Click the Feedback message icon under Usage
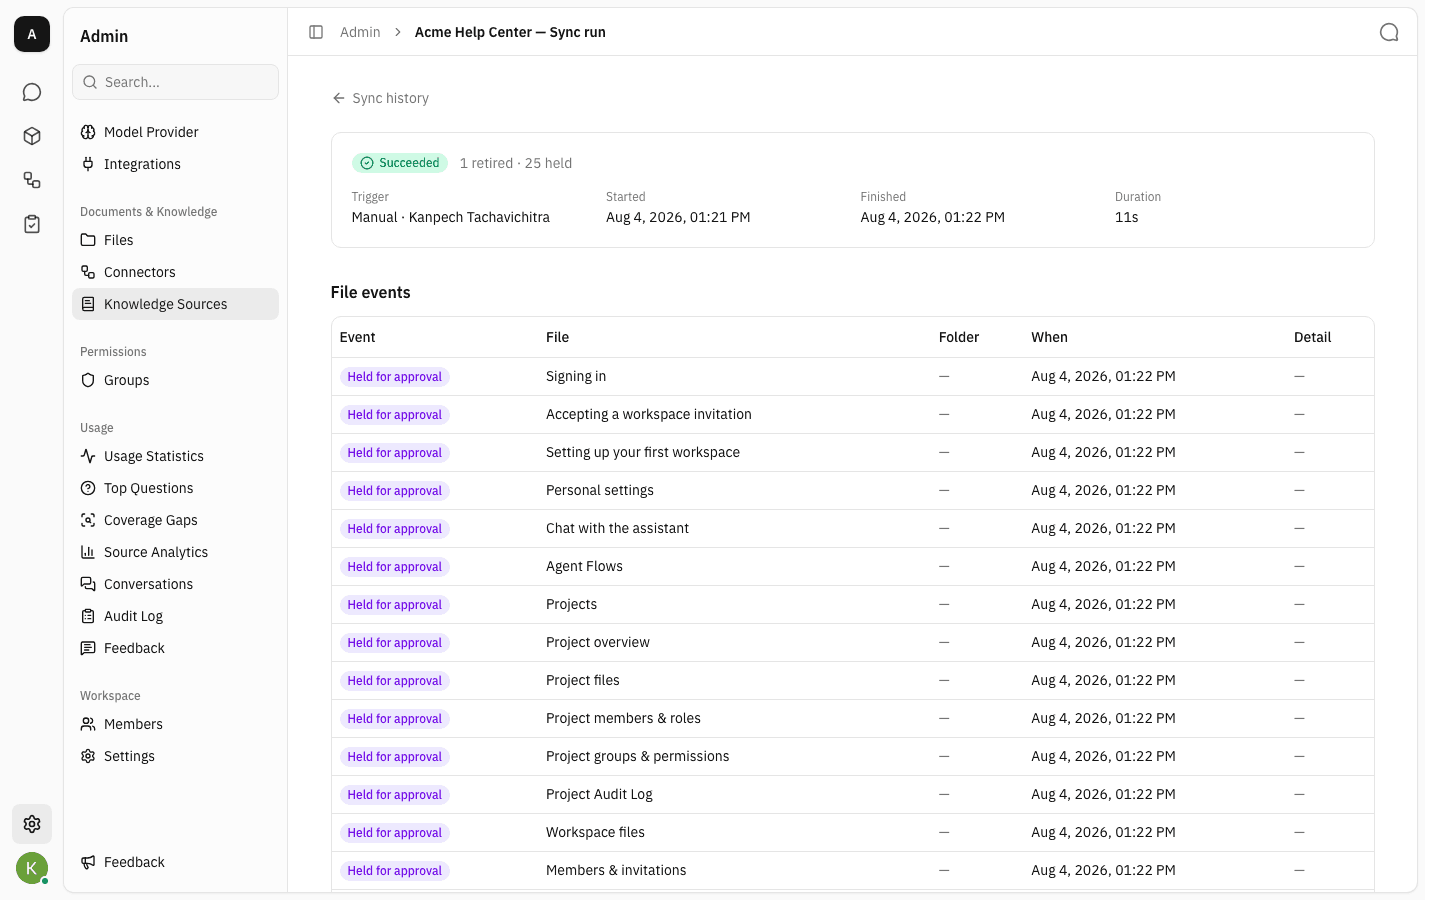1440x900 pixels. click(x=88, y=648)
